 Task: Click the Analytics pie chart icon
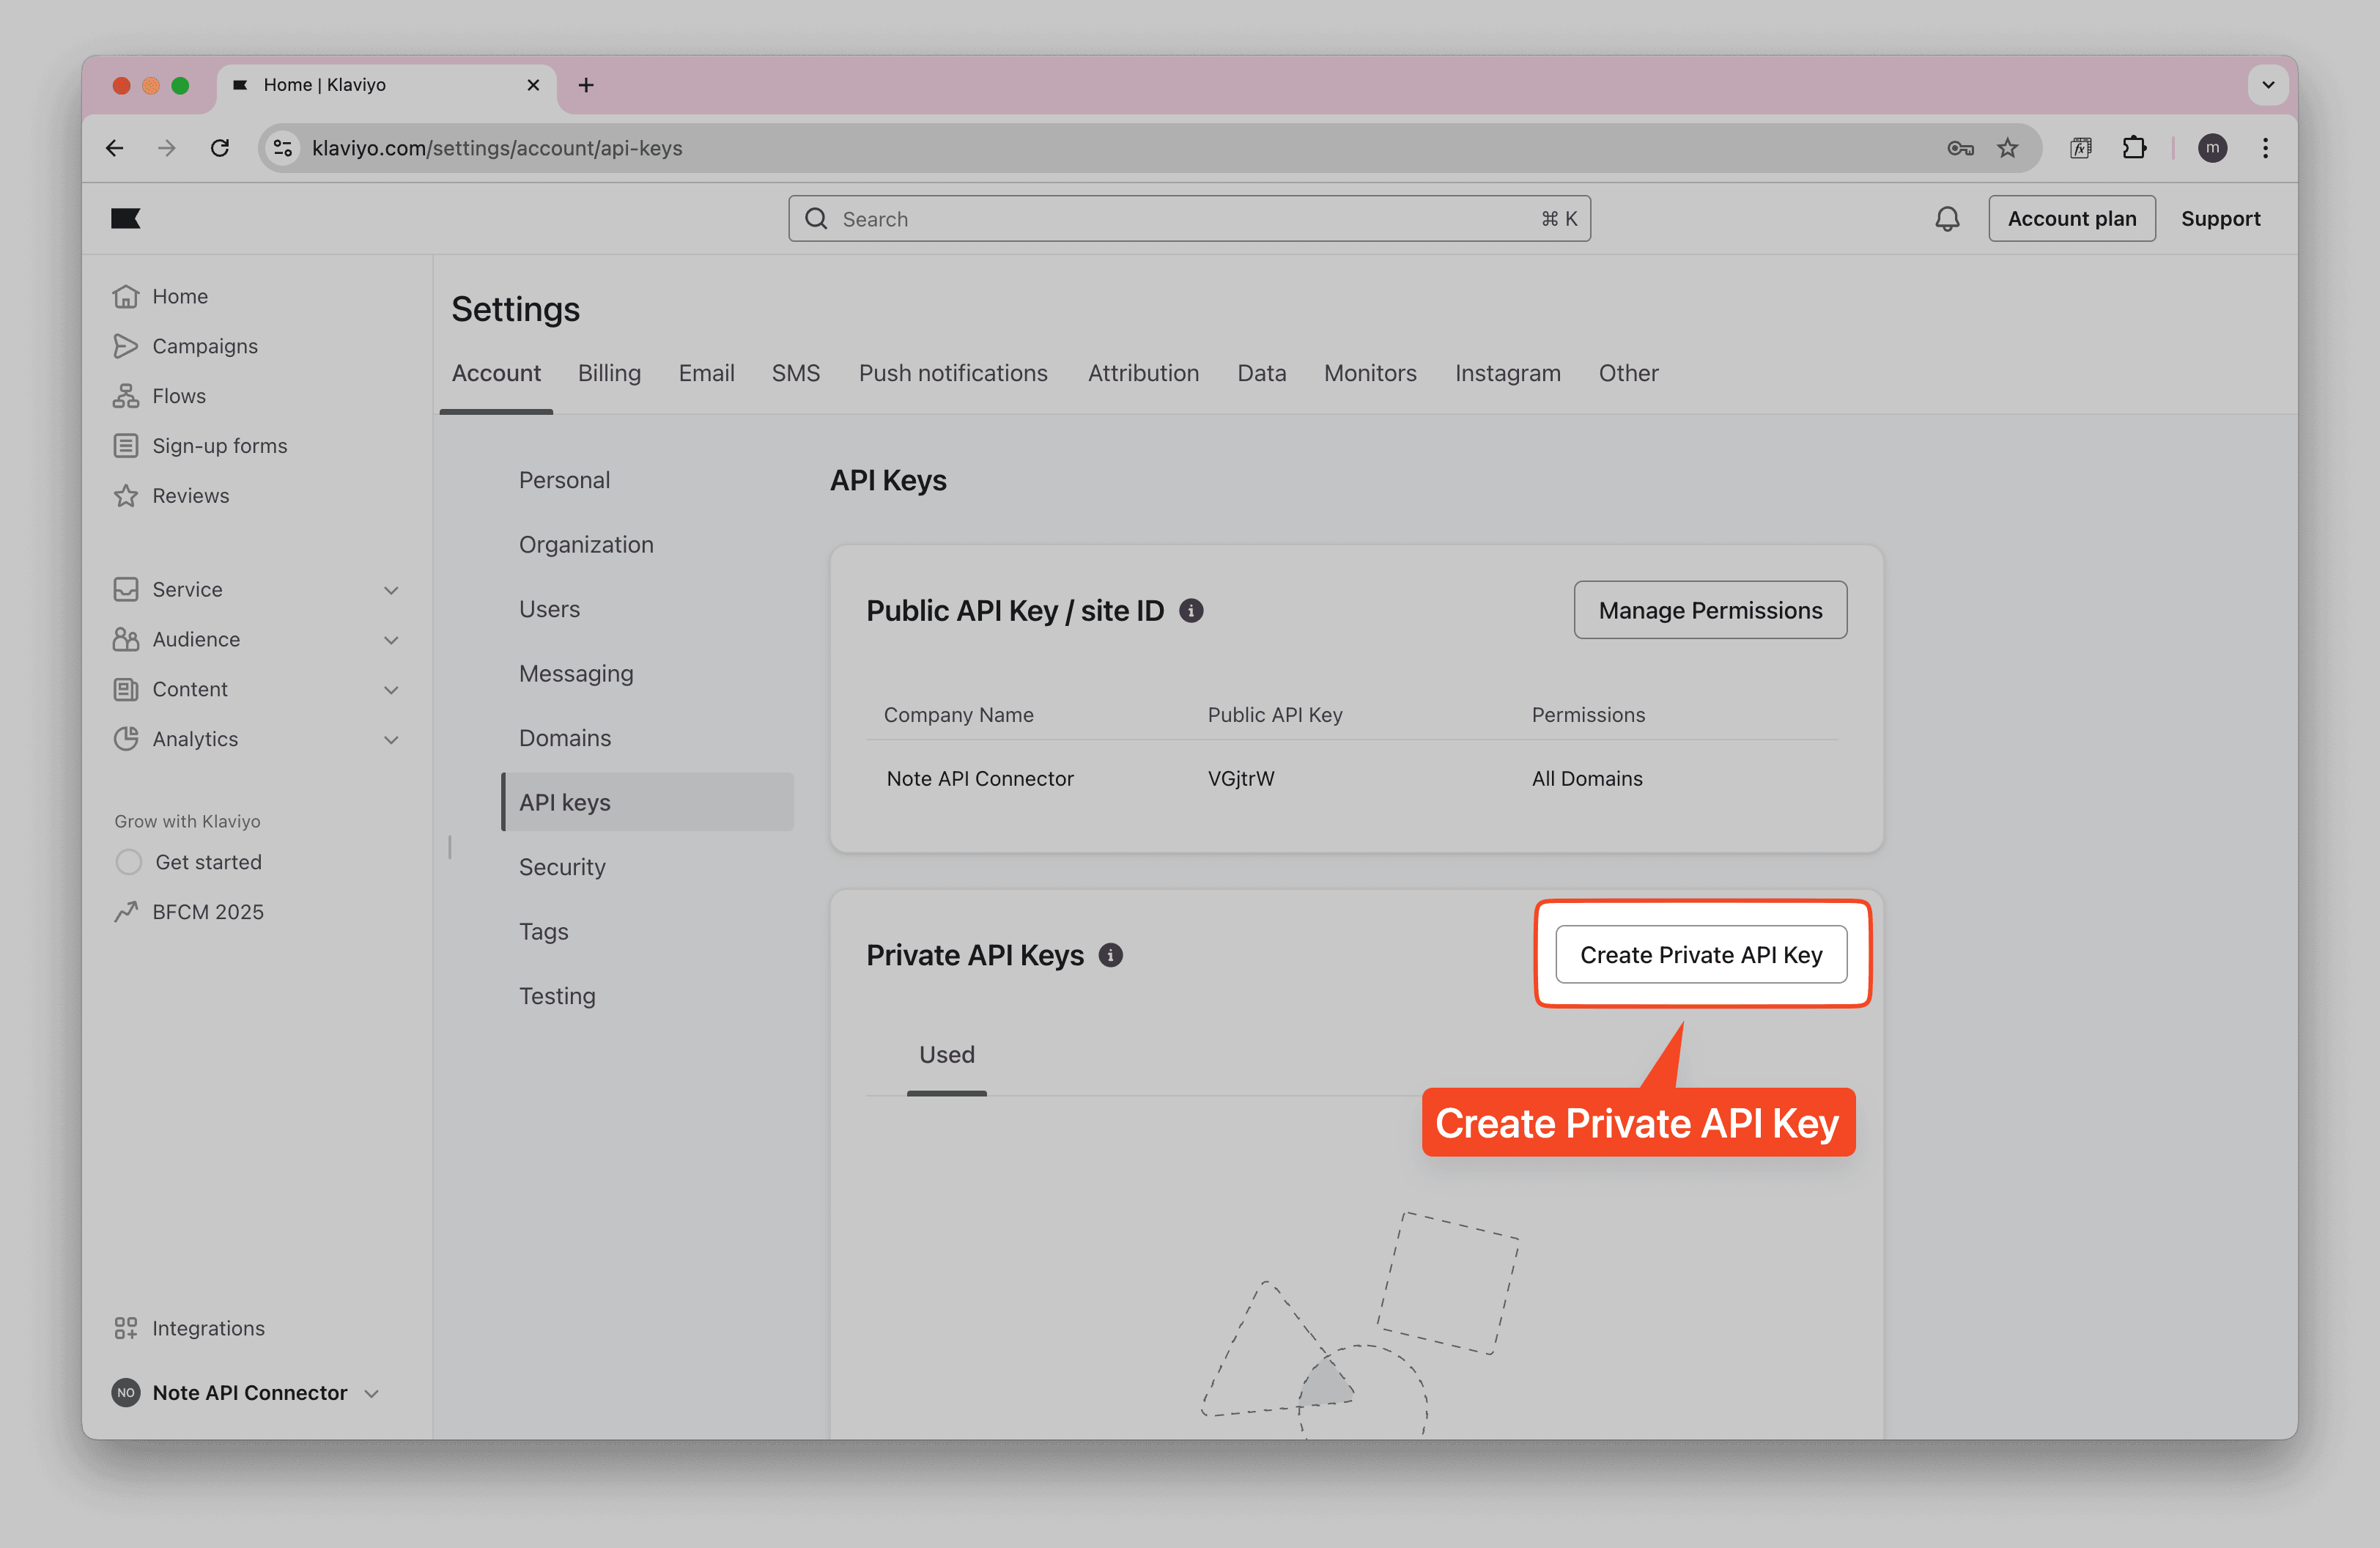pyautogui.click(x=126, y=739)
